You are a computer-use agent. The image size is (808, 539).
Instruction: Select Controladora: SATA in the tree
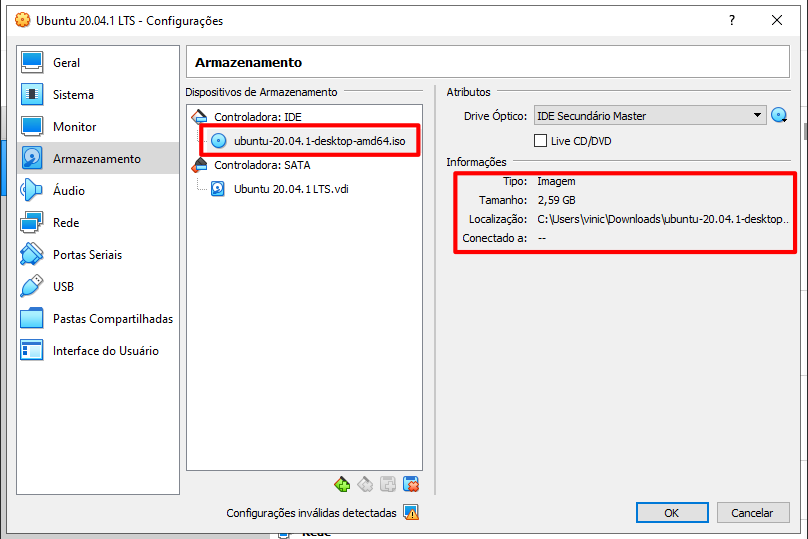pos(262,165)
